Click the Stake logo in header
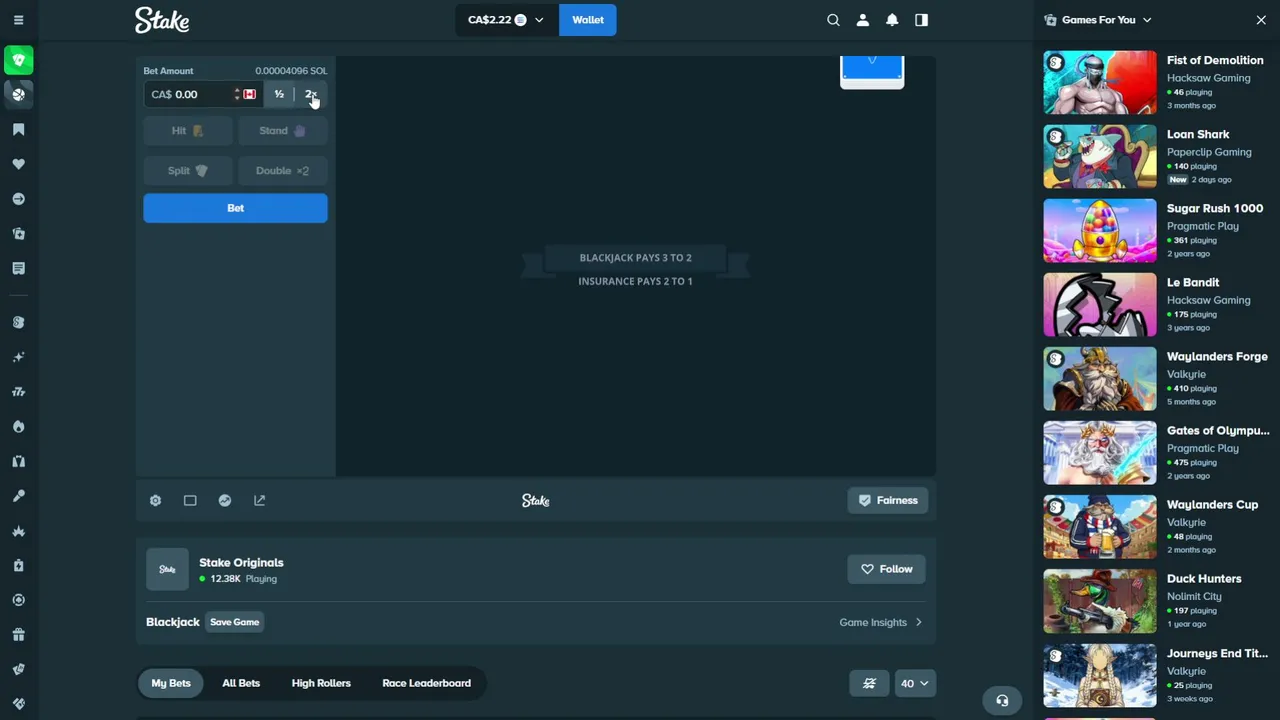The width and height of the screenshot is (1280, 720). [x=162, y=20]
